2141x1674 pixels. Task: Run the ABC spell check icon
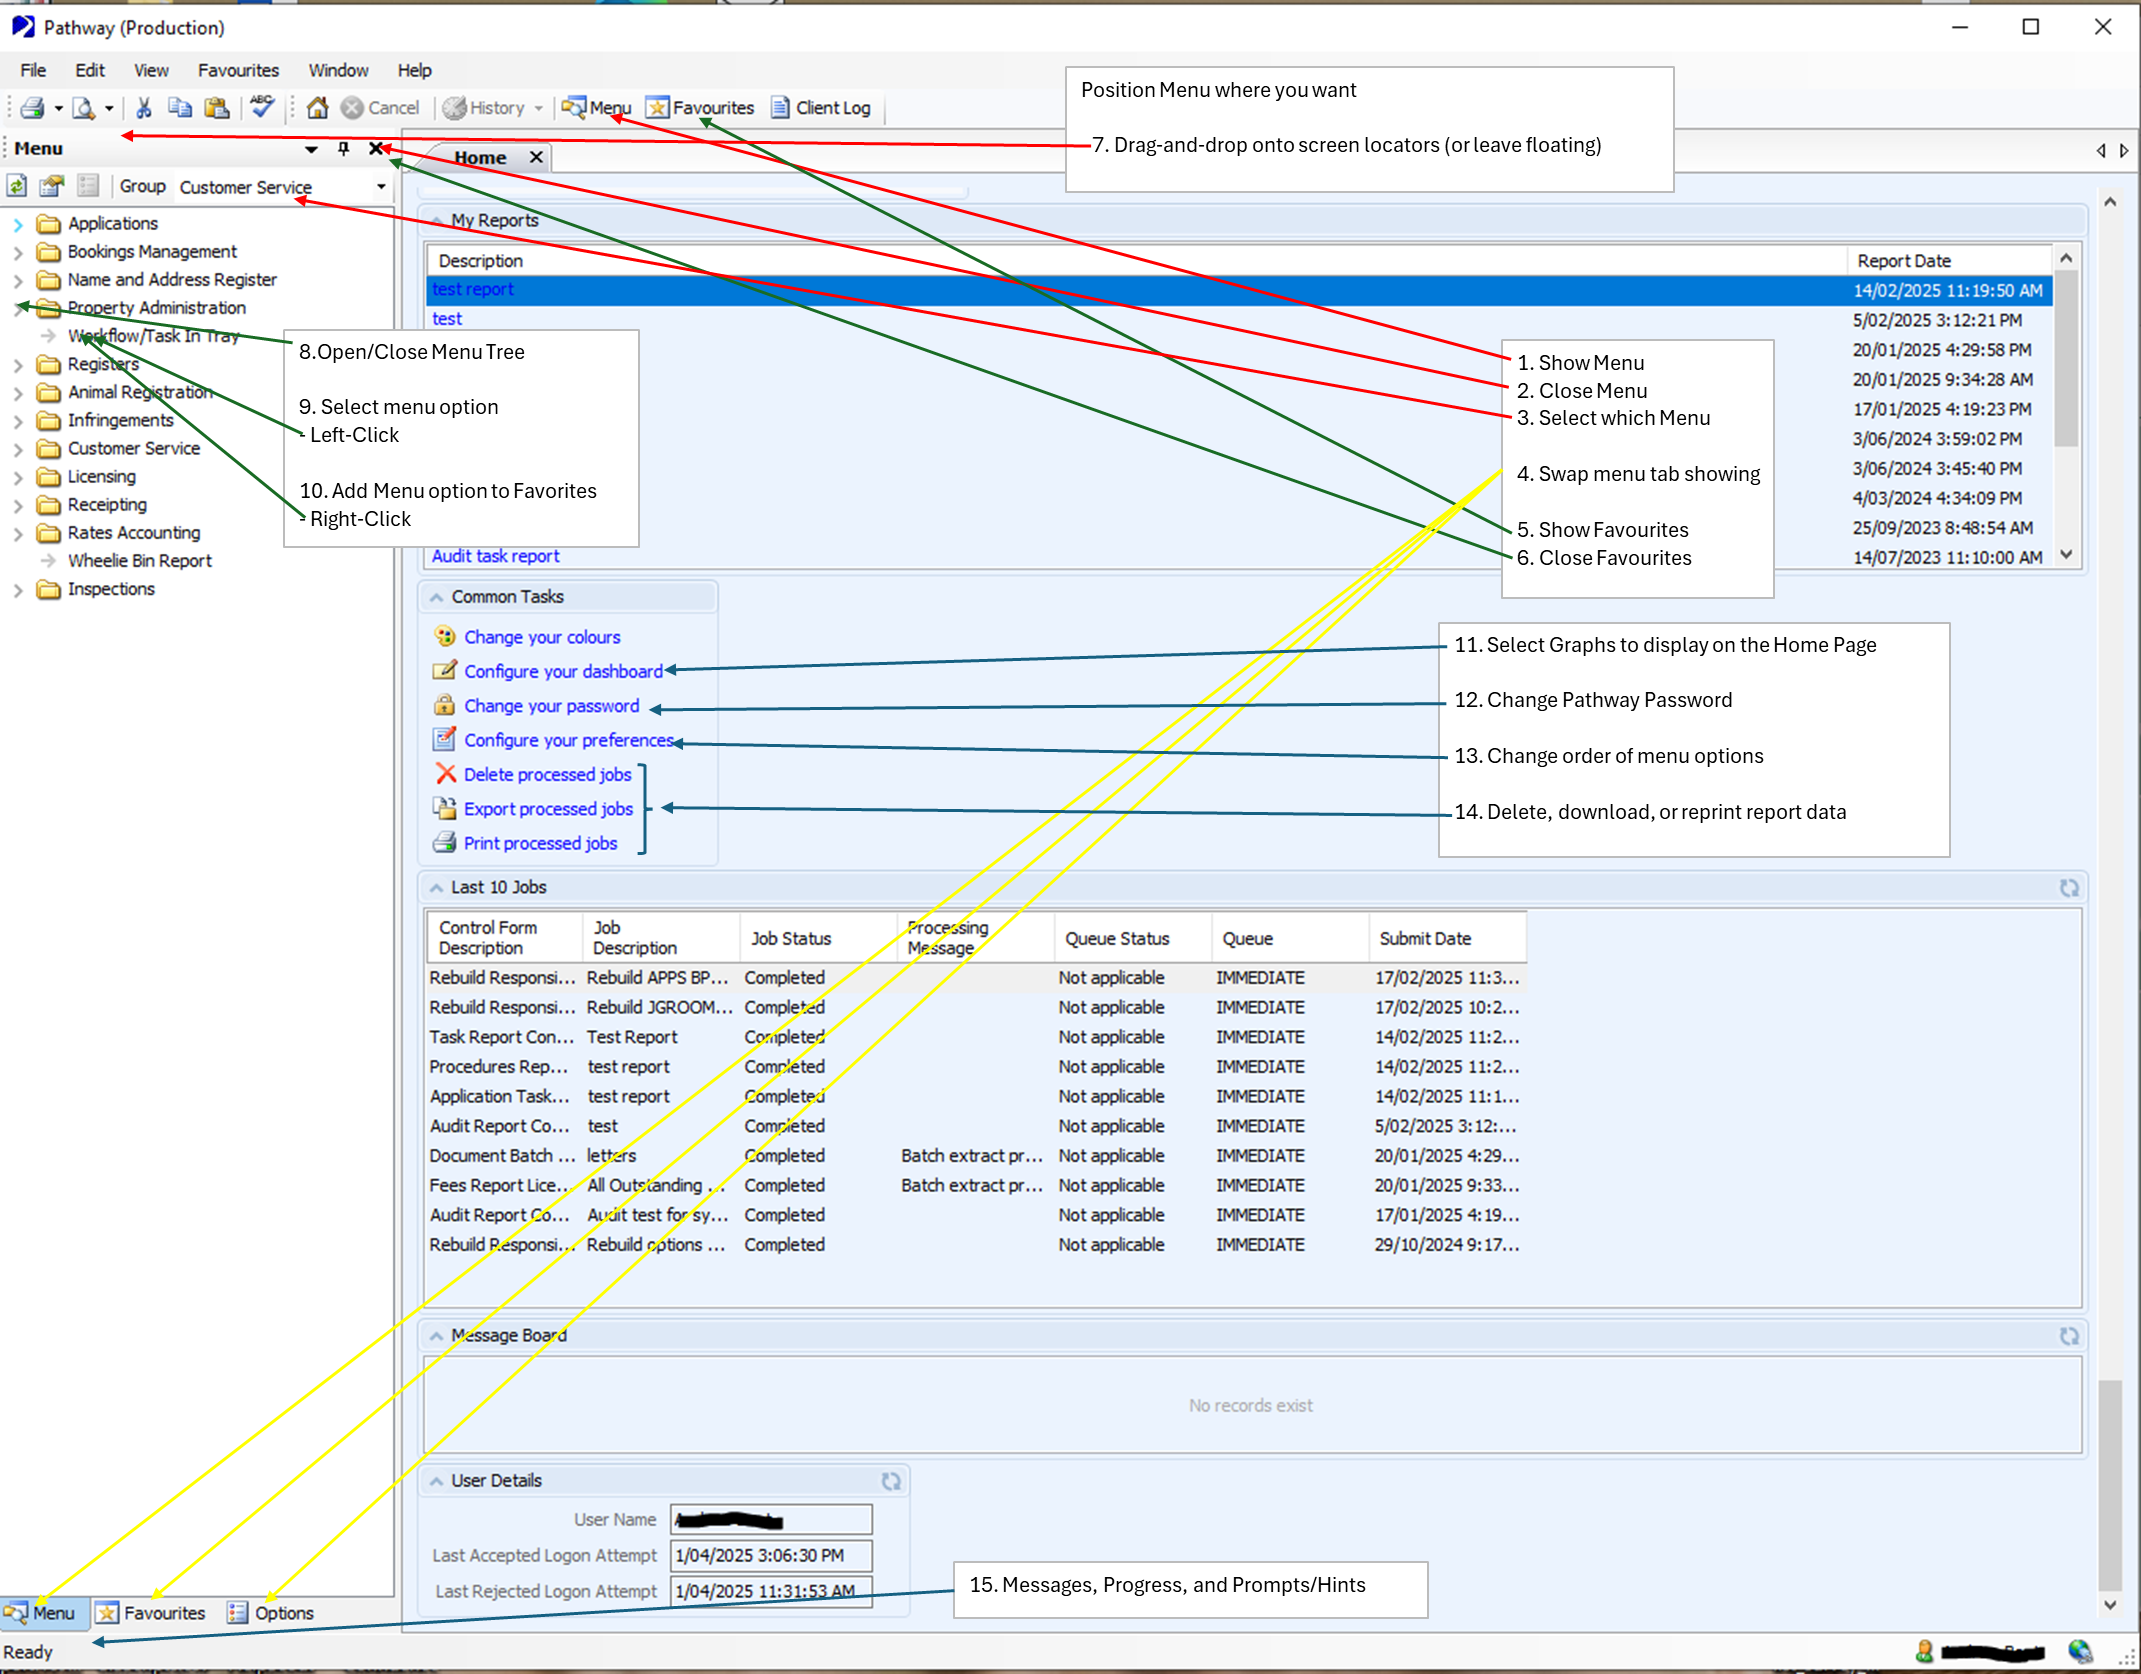(262, 106)
